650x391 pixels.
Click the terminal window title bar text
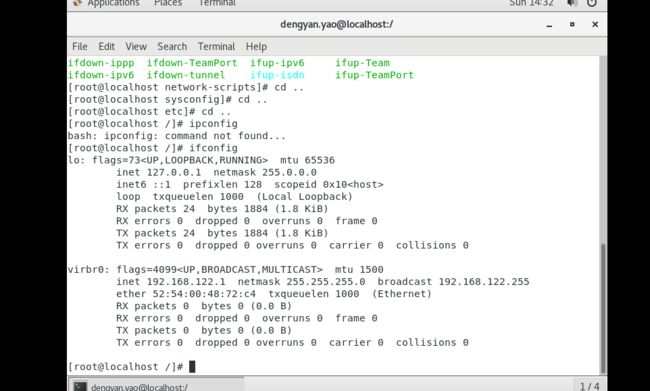337,24
